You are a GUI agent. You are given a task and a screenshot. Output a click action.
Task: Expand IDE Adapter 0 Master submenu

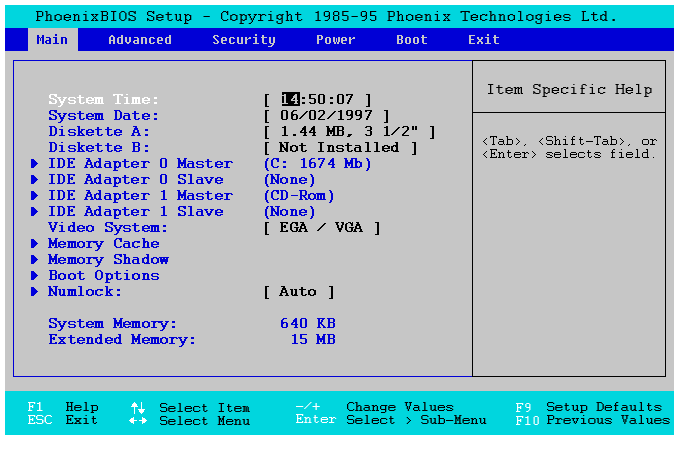pyautogui.click(x=140, y=164)
